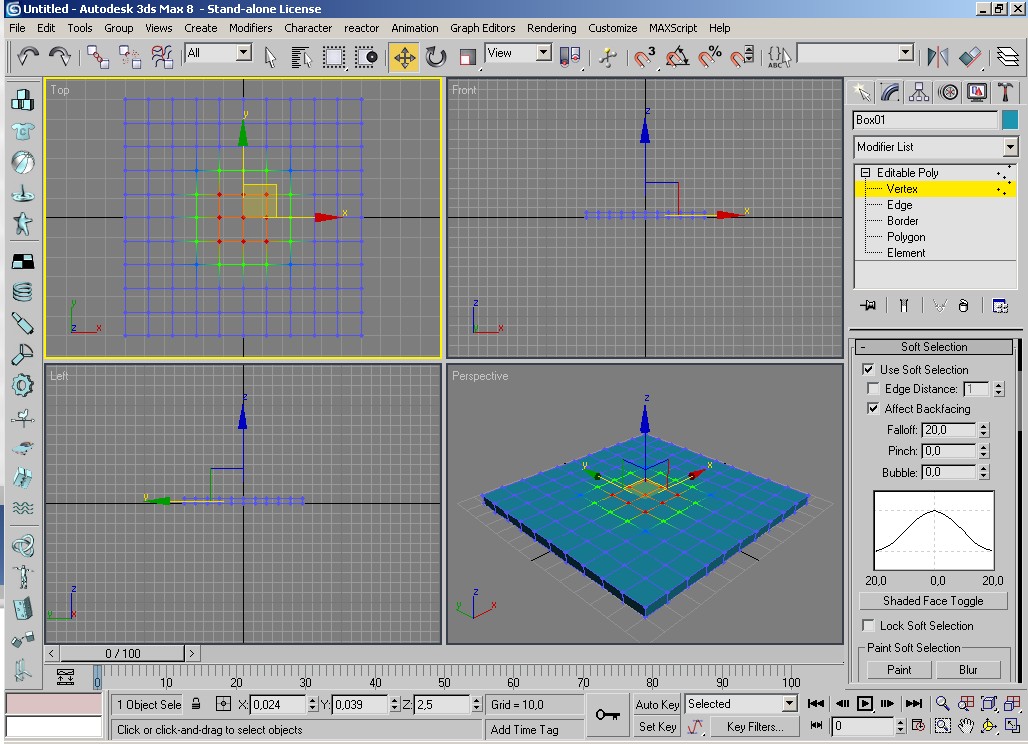Toggle Use Soft Selection checkbox

[x=868, y=370]
